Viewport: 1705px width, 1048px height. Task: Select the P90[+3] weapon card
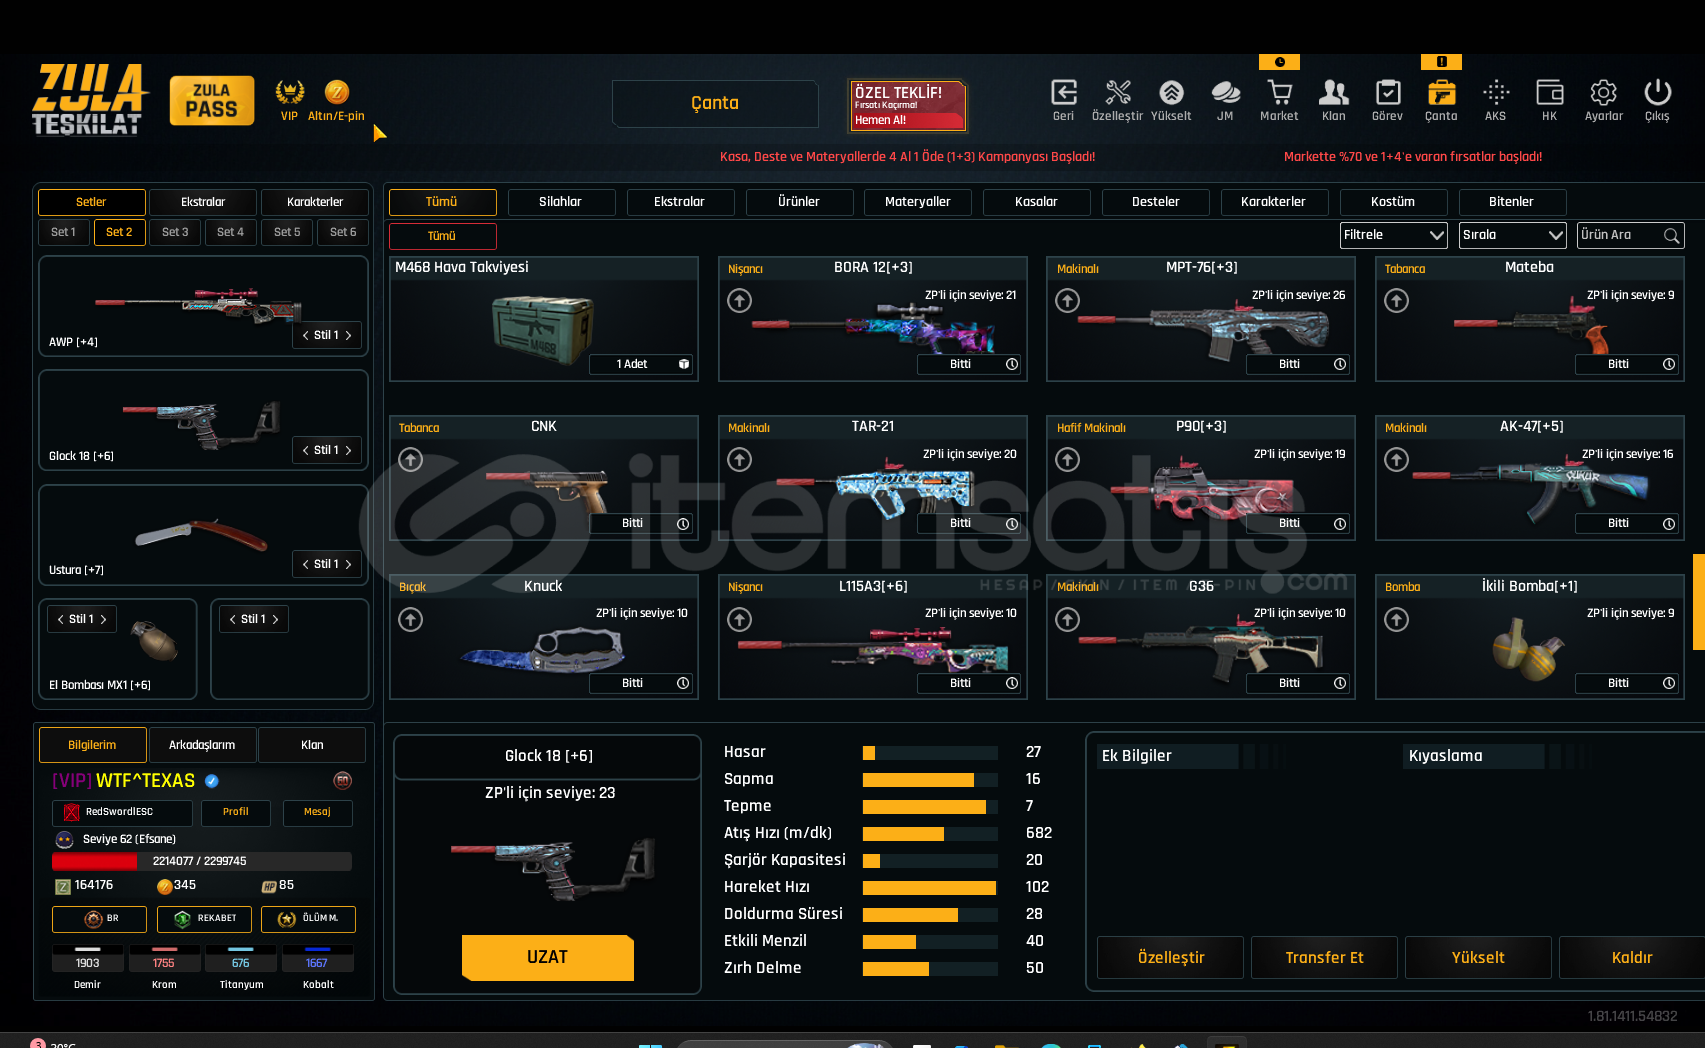tap(1201, 478)
